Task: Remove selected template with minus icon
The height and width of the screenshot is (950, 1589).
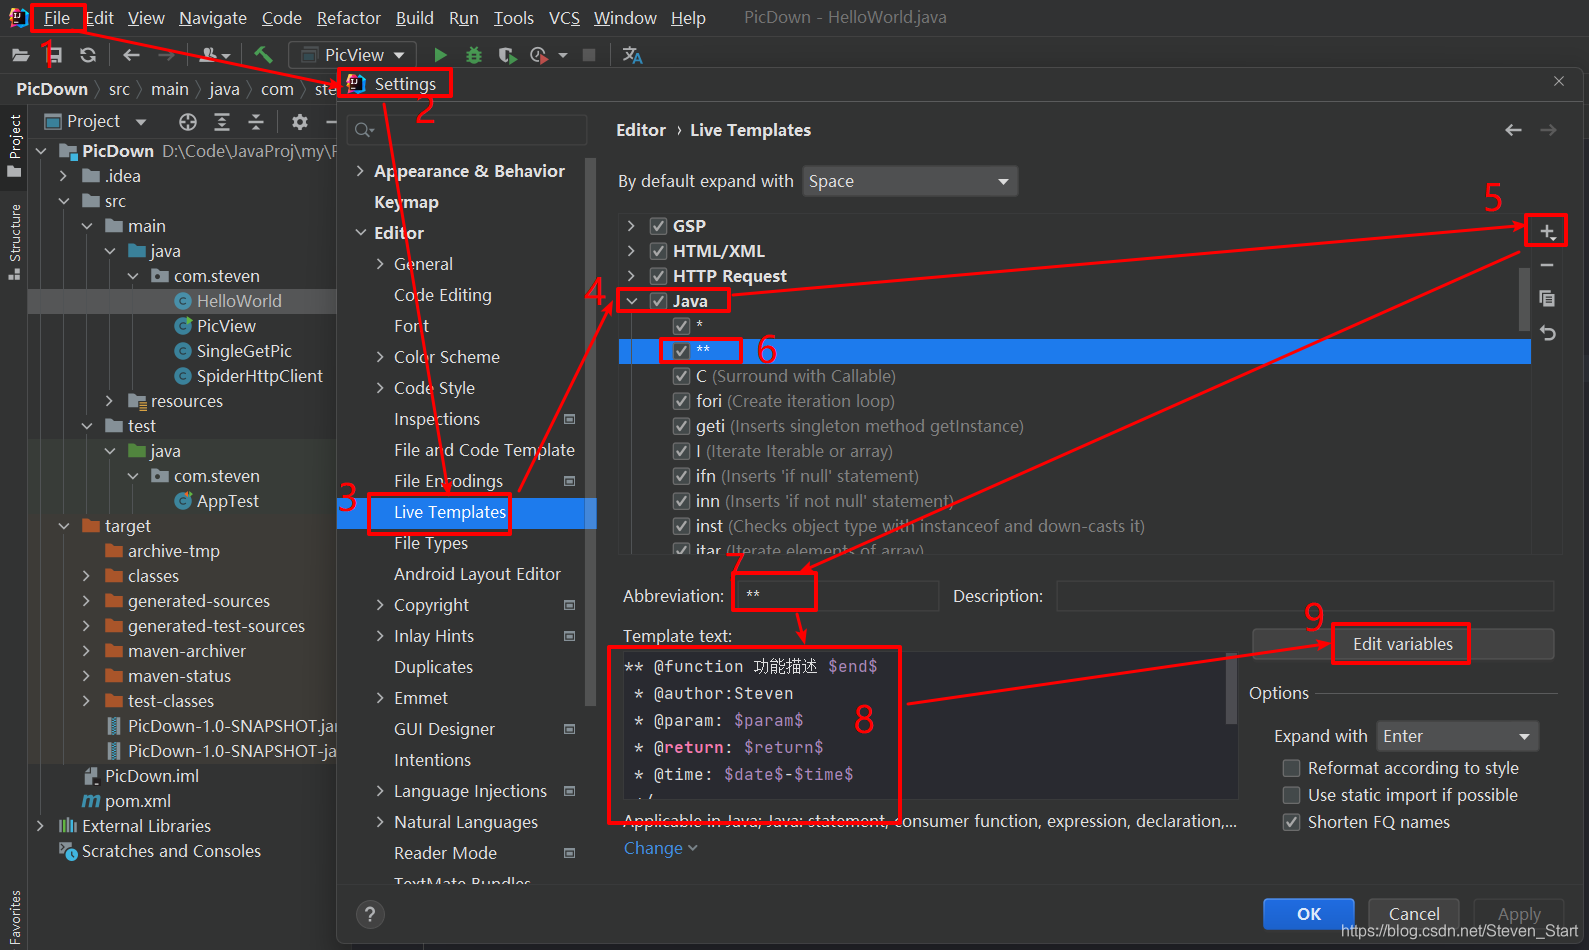Action: coord(1547,265)
